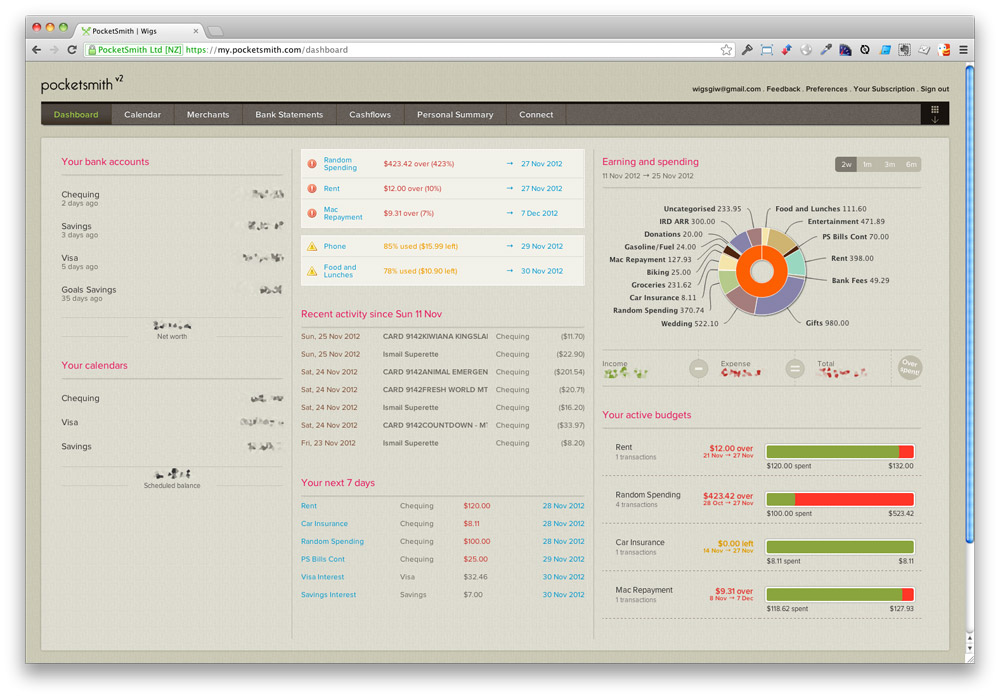The width and height of the screenshot is (1000, 698).
Task: Click the minus icon between Income and Expense
Action: (698, 368)
